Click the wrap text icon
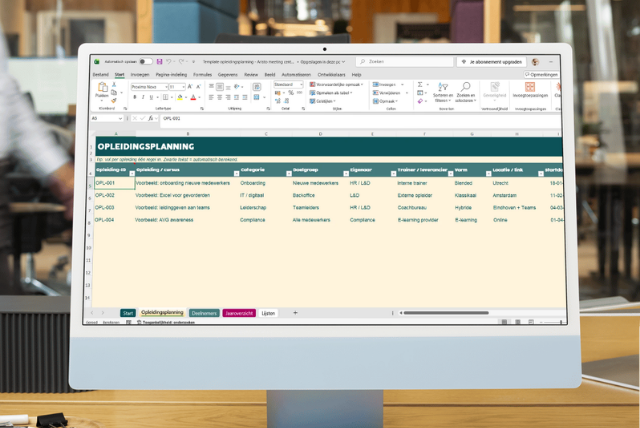The height and width of the screenshot is (428, 640). click(257, 86)
